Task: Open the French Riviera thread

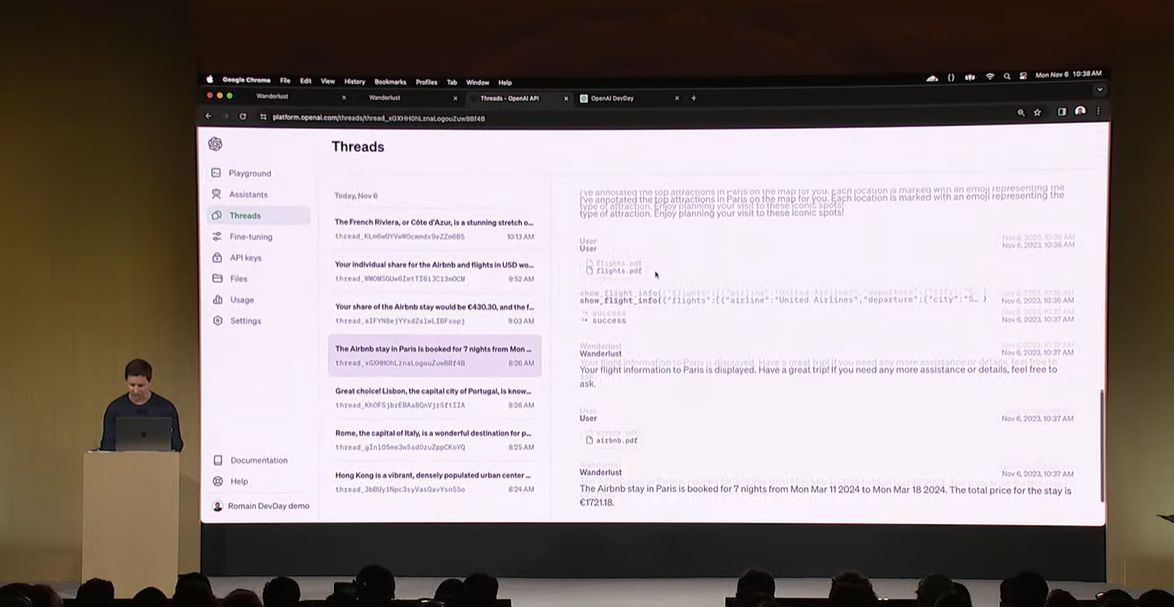Action: pos(434,229)
